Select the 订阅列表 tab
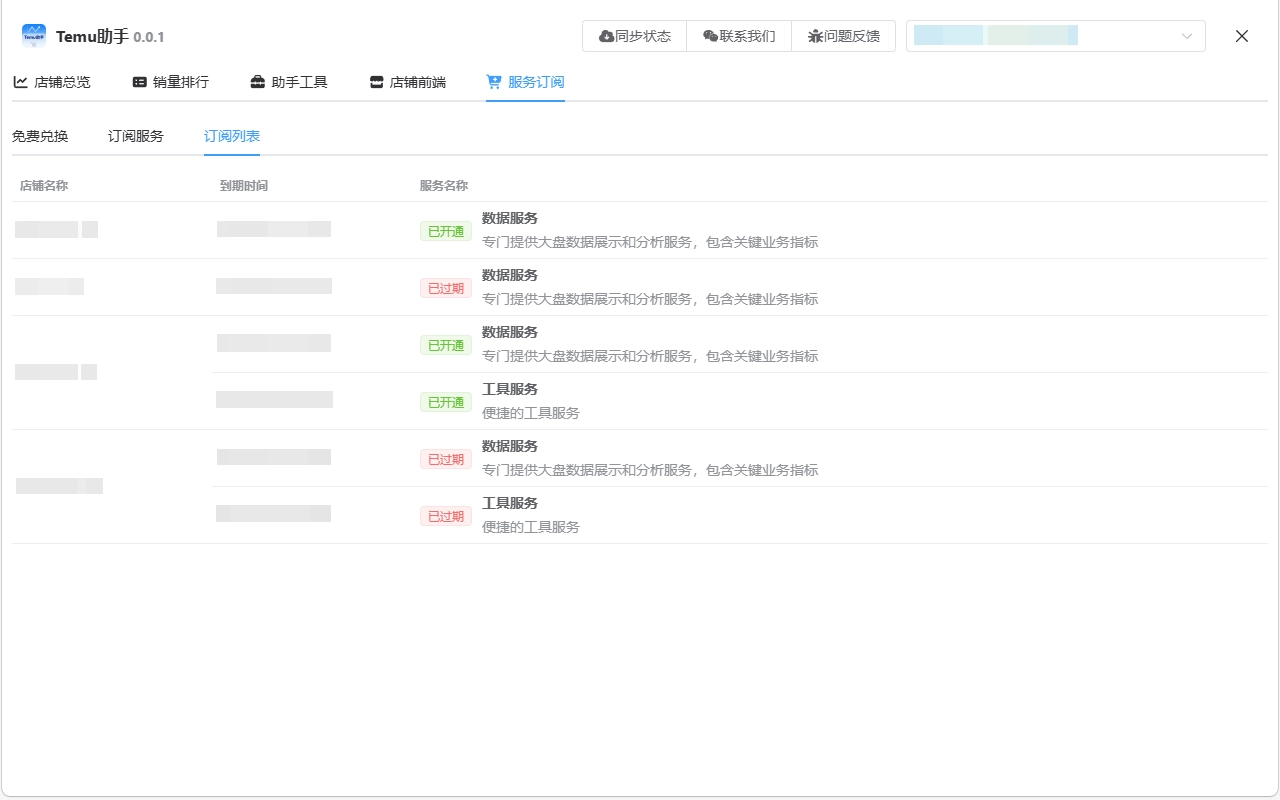The image size is (1280, 800). click(231, 136)
